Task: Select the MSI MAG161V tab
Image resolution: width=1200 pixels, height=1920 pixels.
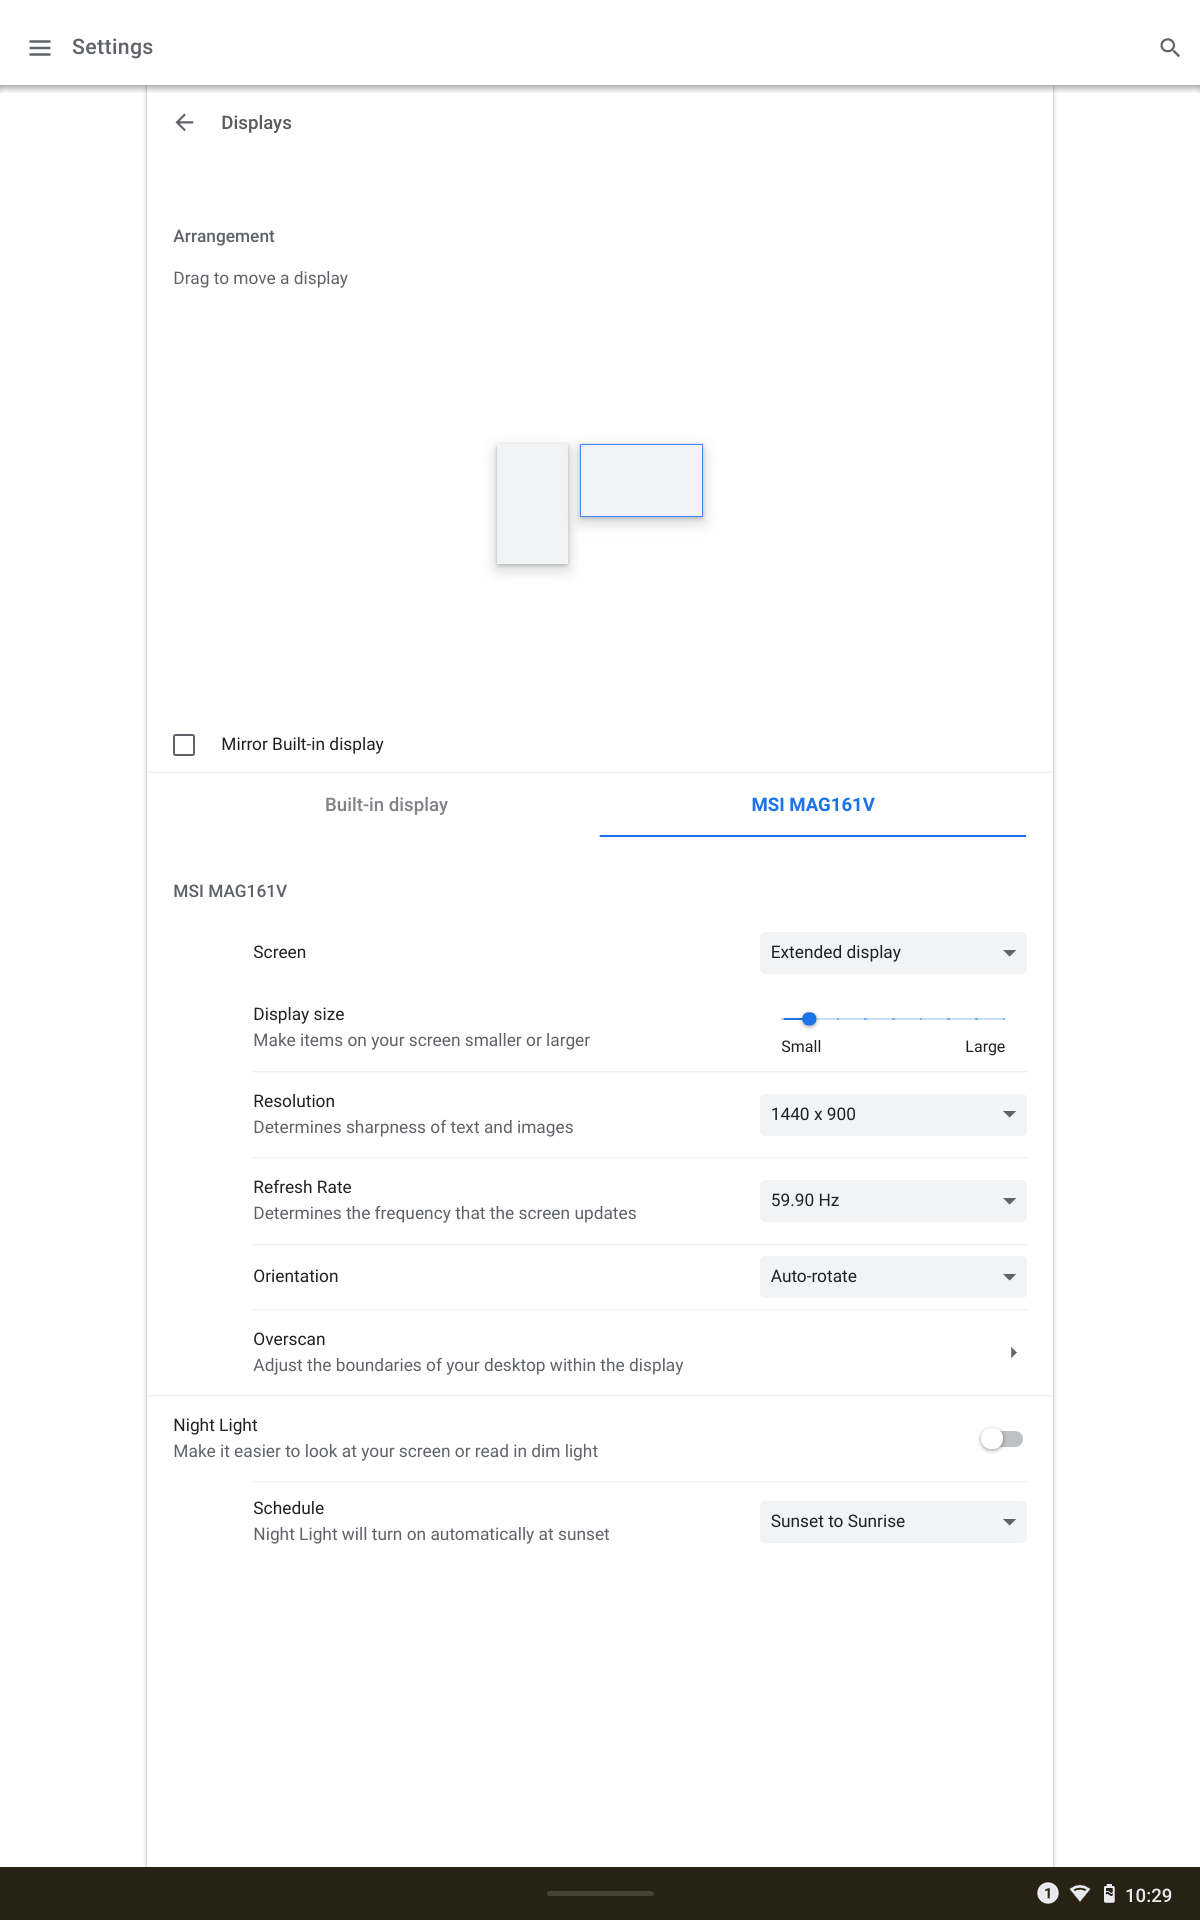Action: [x=813, y=805]
